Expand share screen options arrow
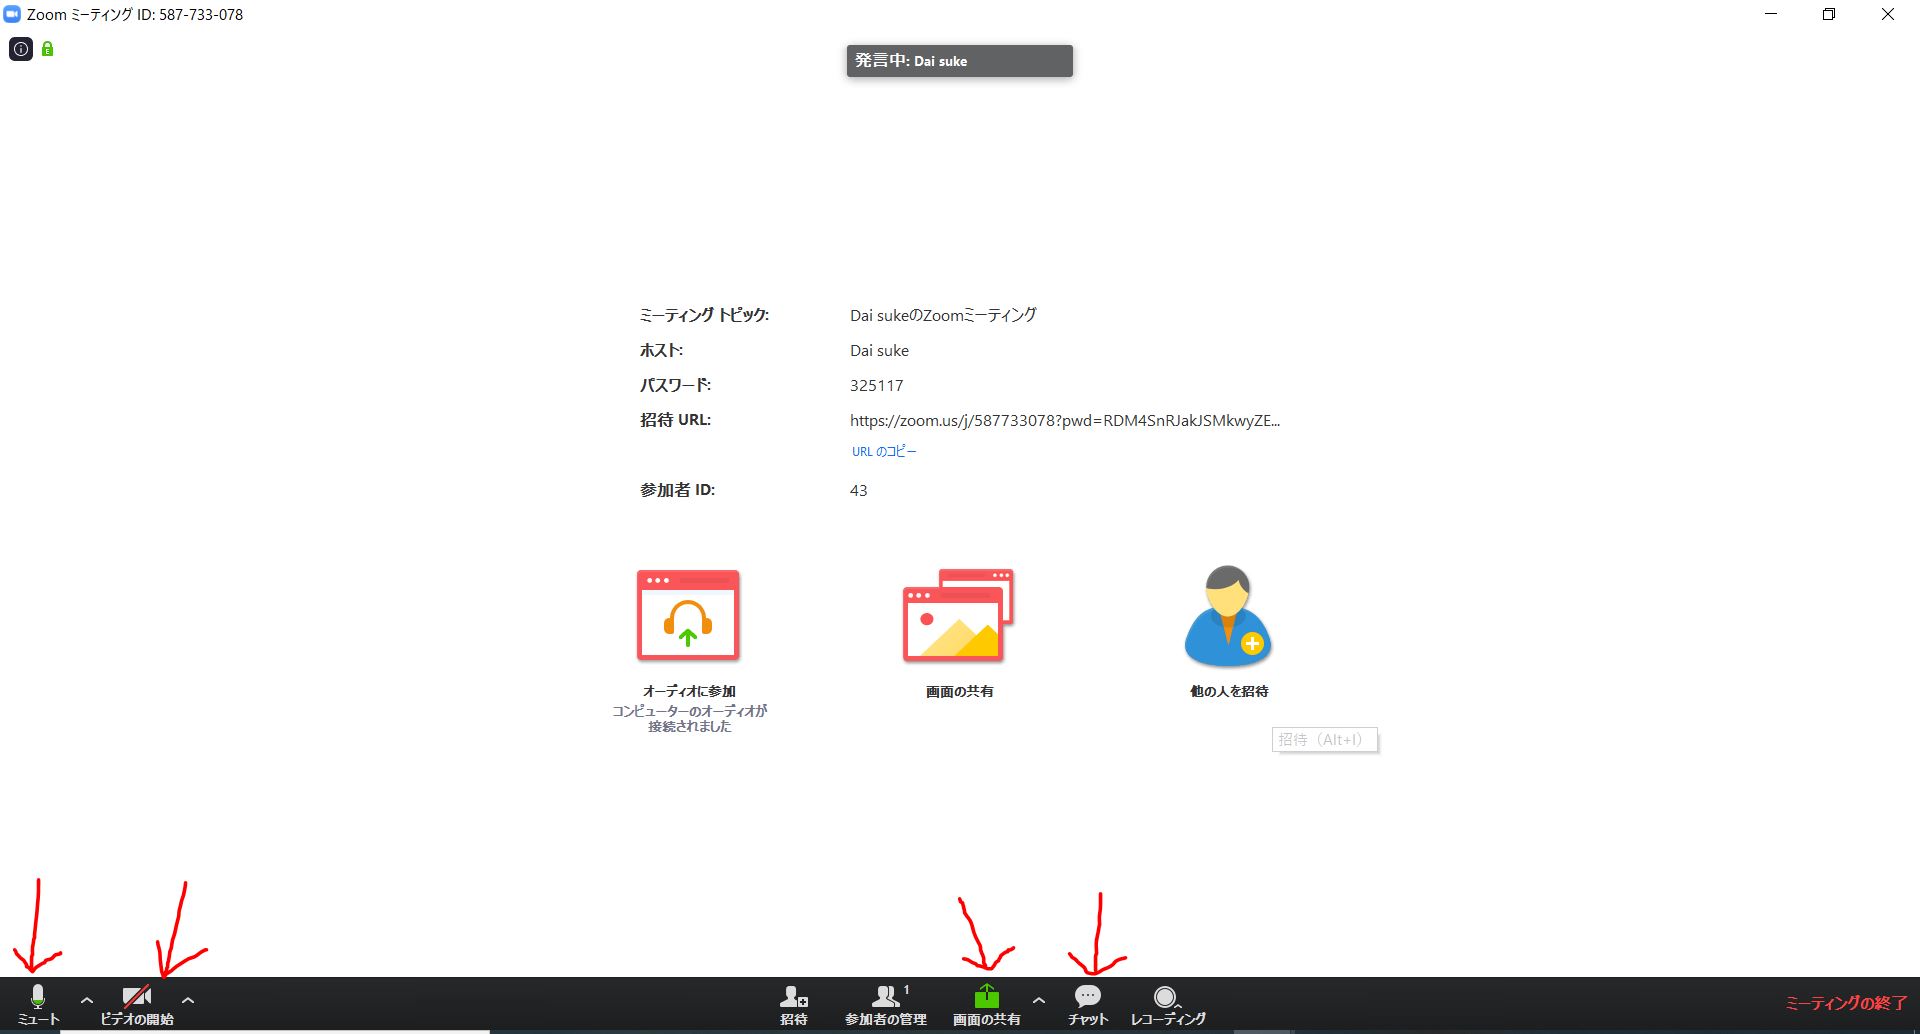Screen dimensions: 1920x1034 click(1039, 1000)
